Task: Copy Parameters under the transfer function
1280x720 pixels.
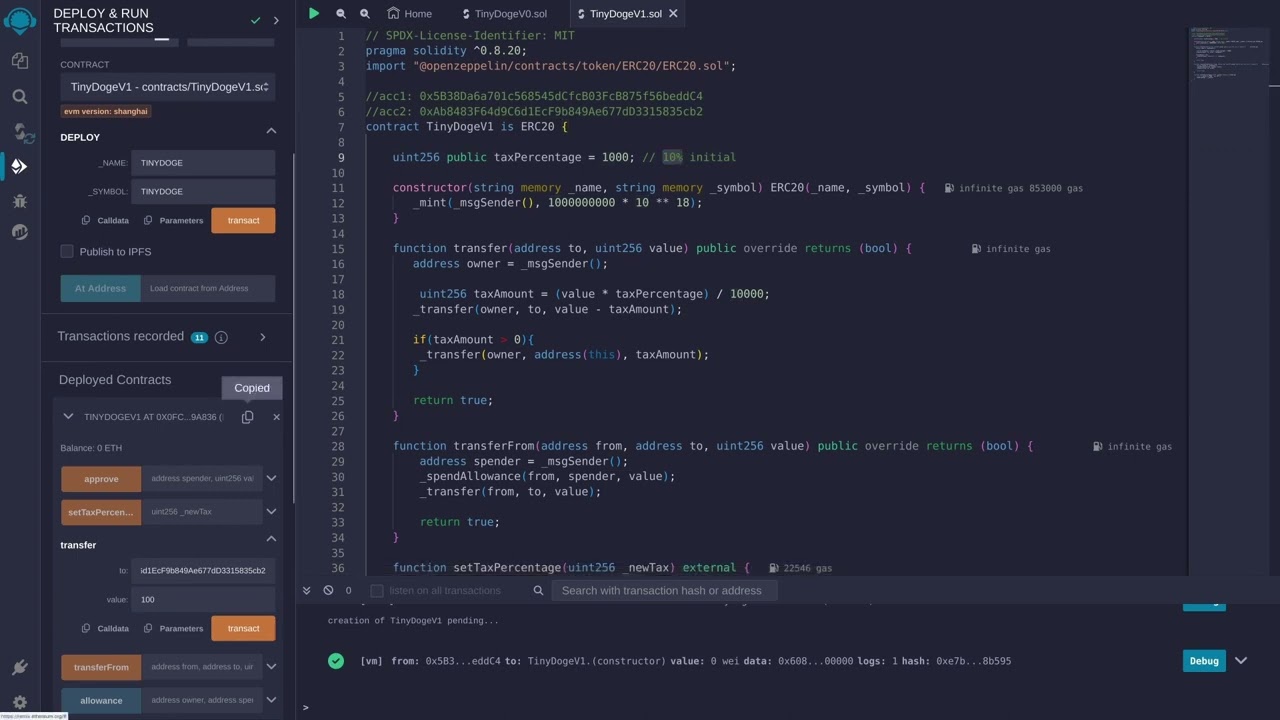Action: point(173,628)
